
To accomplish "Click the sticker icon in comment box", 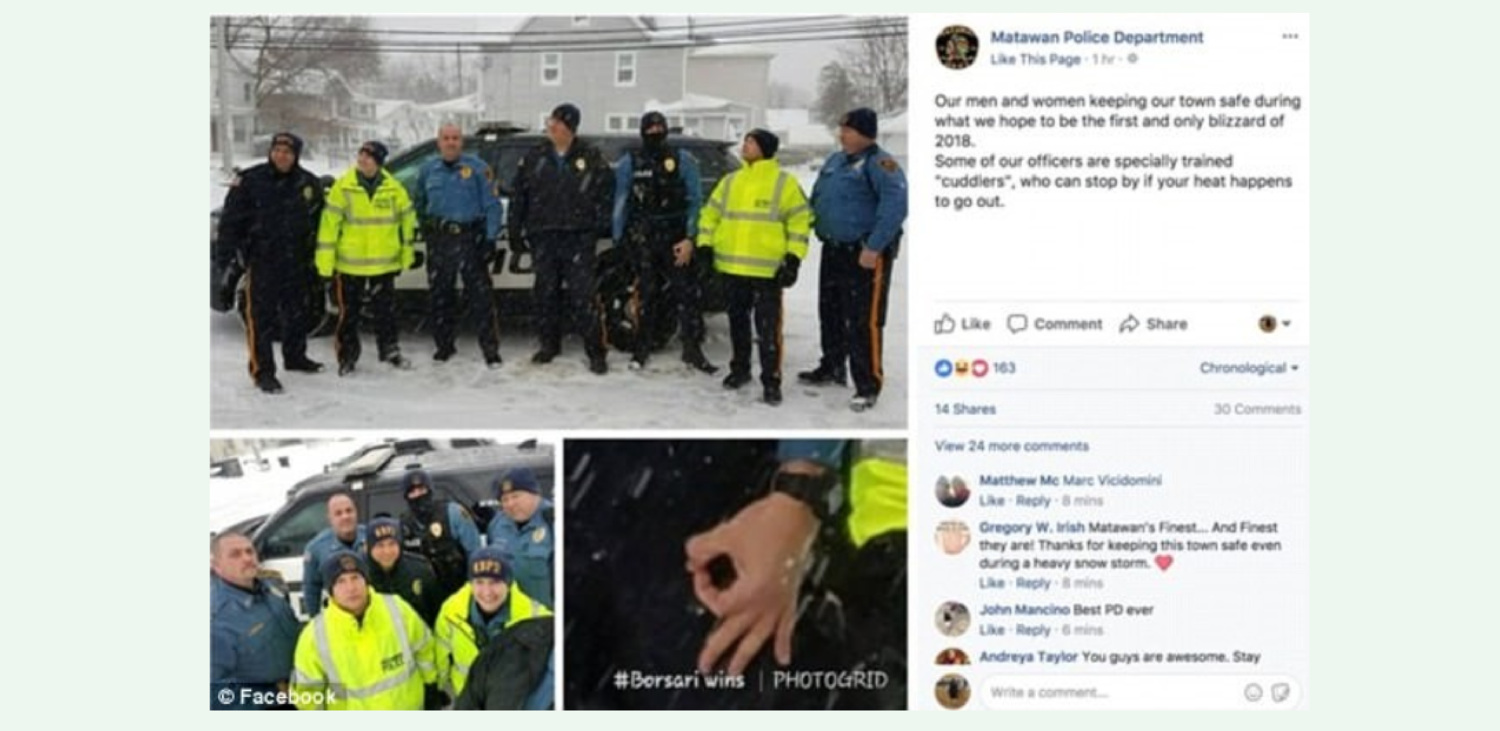I will [x=1280, y=692].
